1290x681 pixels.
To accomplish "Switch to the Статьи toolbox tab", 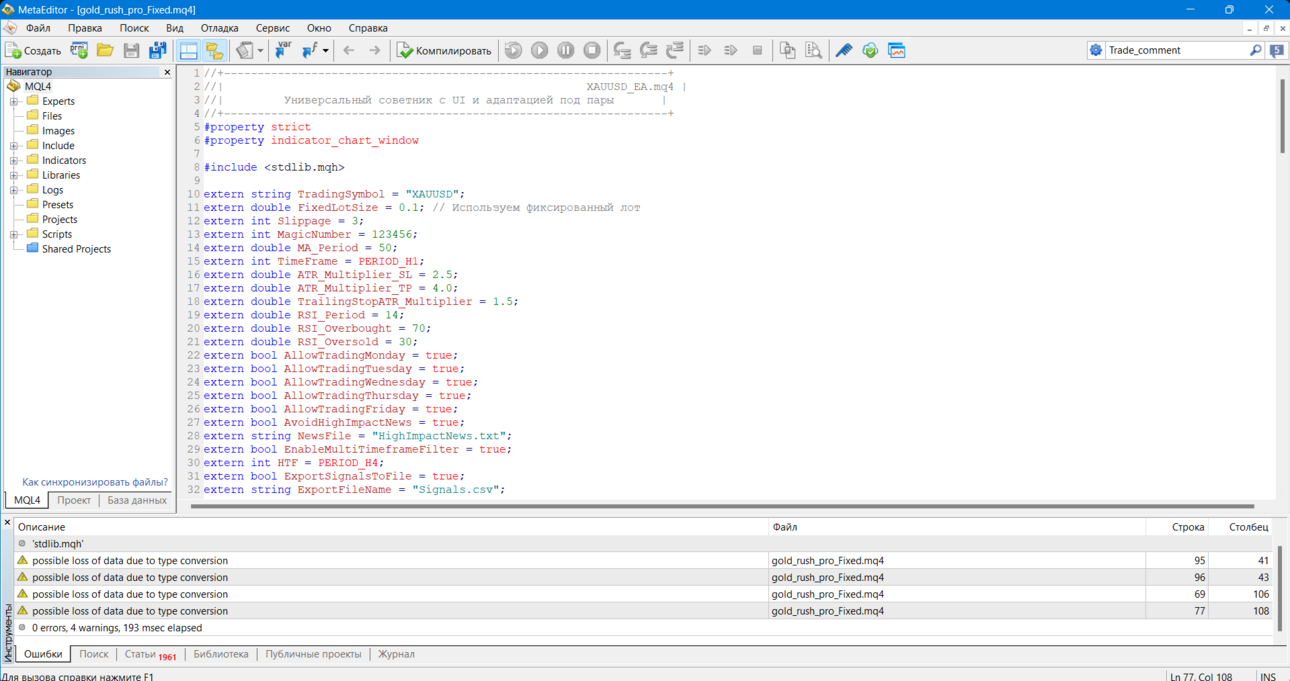I will point(150,654).
